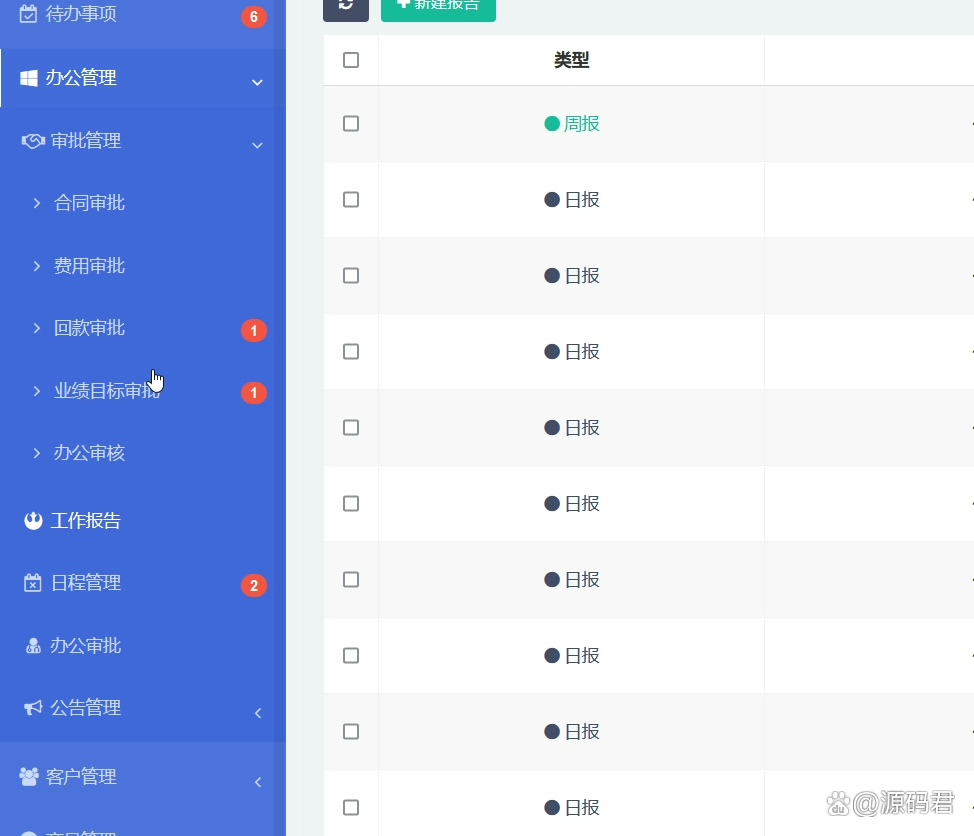Screen dimensions: 974x836
Task: Open the 回款审批 submenu link
Action: (x=89, y=328)
